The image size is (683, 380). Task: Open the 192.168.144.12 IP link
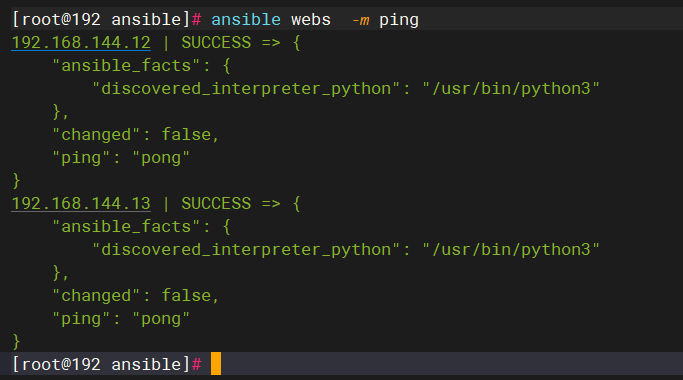(81, 43)
